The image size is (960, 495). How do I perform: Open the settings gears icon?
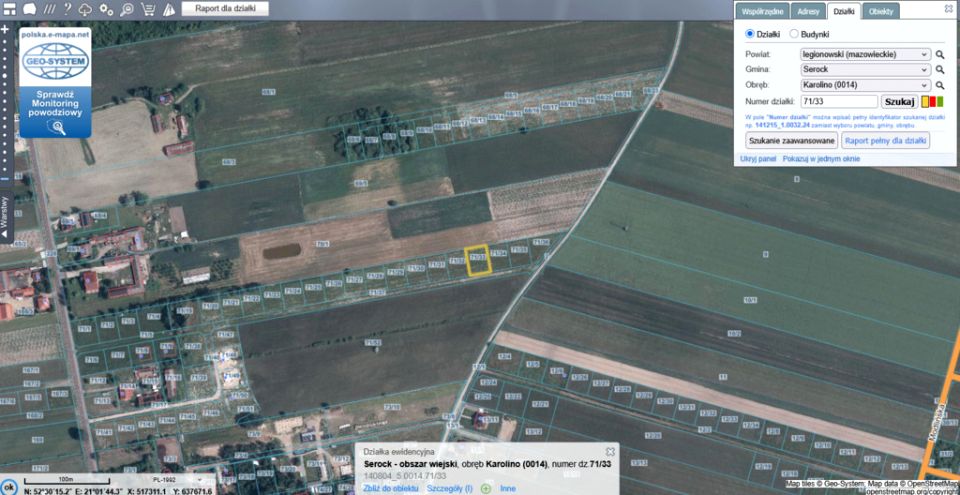(107, 9)
